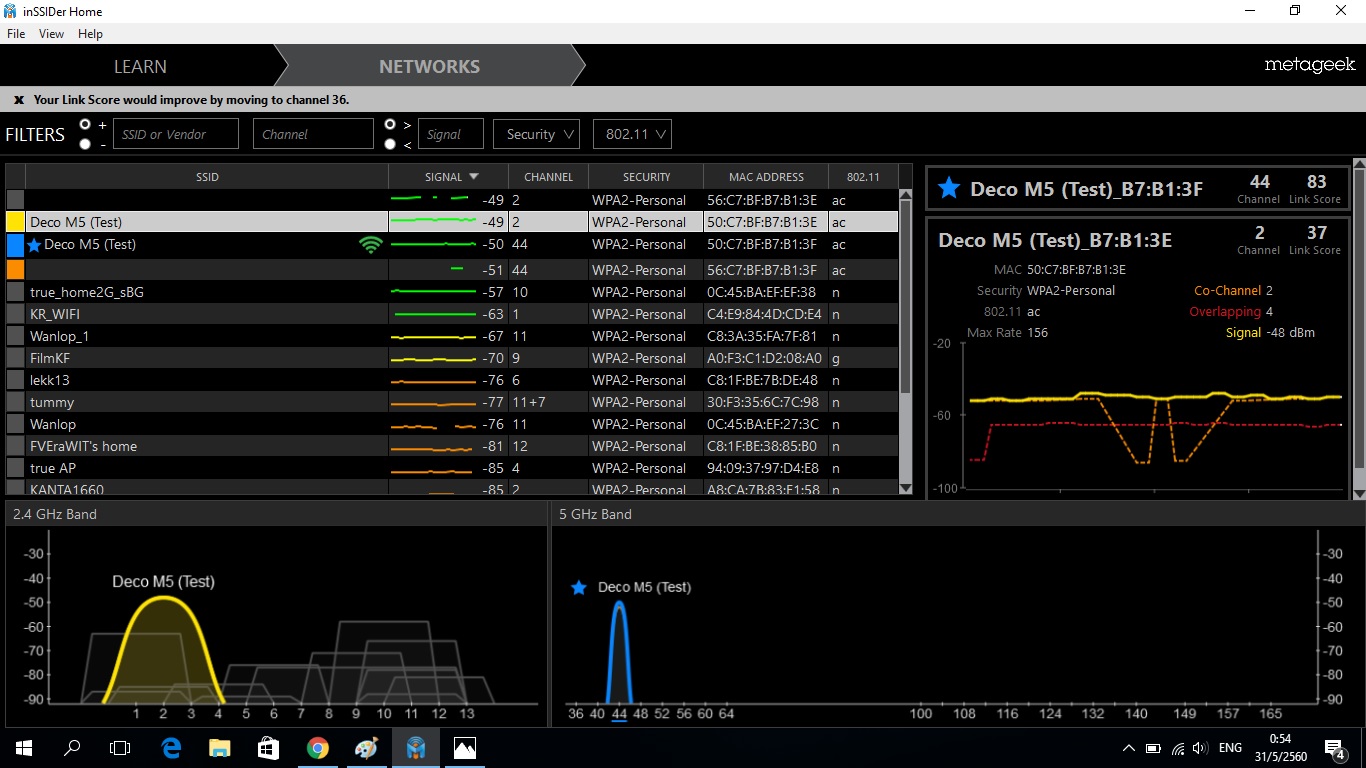The width and height of the screenshot is (1366, 768).
Task: Click the gray swatch beside FilmKF
Action: point(15,358)
